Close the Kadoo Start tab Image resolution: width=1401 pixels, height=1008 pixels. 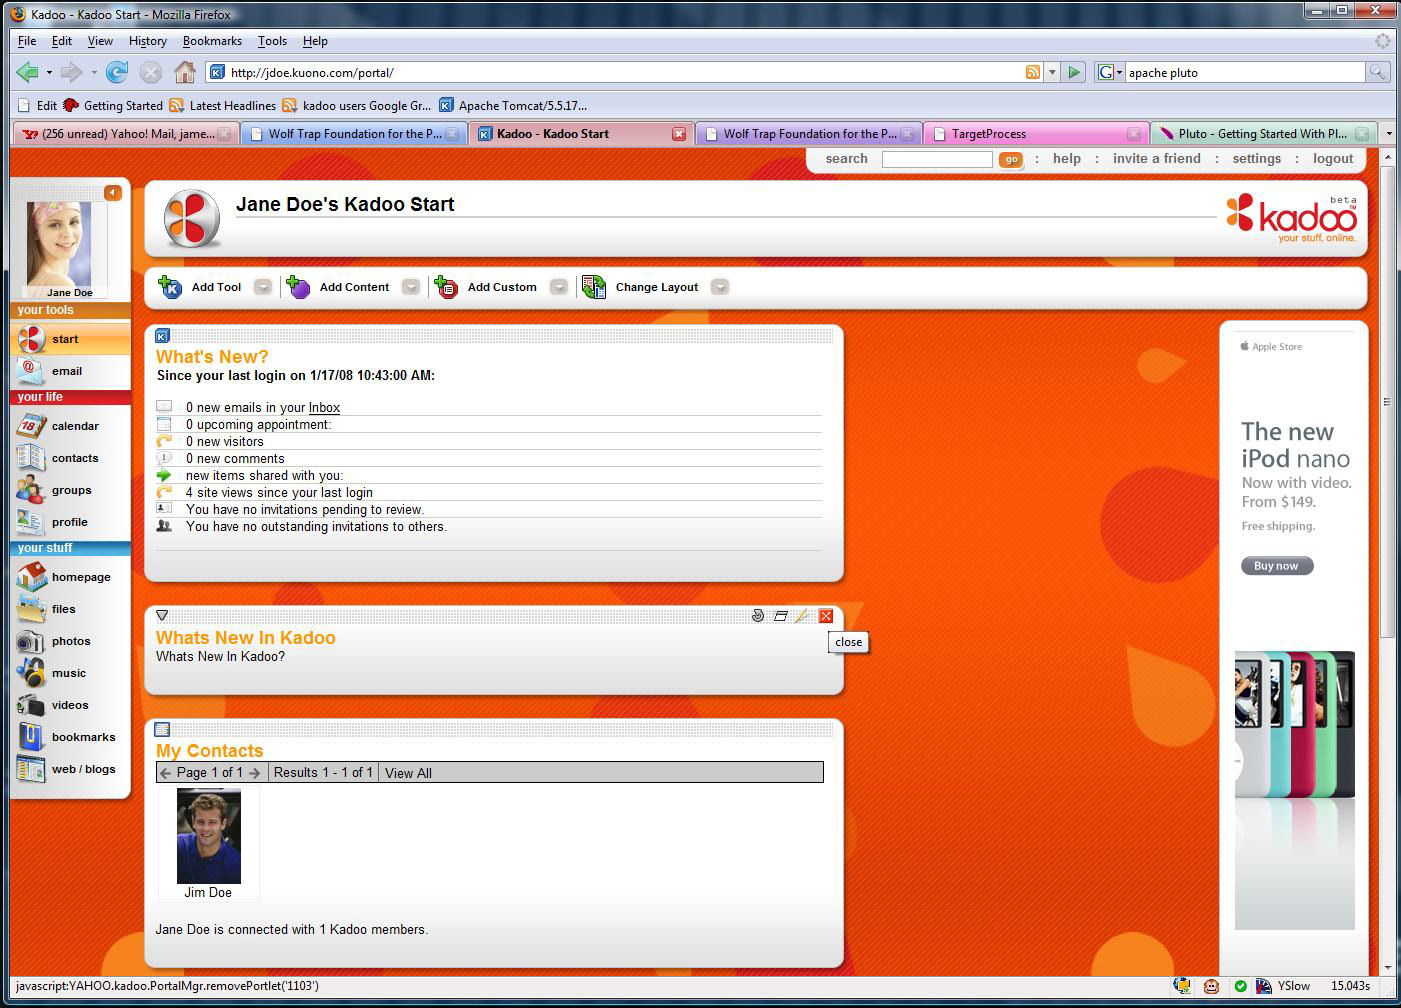679,134
